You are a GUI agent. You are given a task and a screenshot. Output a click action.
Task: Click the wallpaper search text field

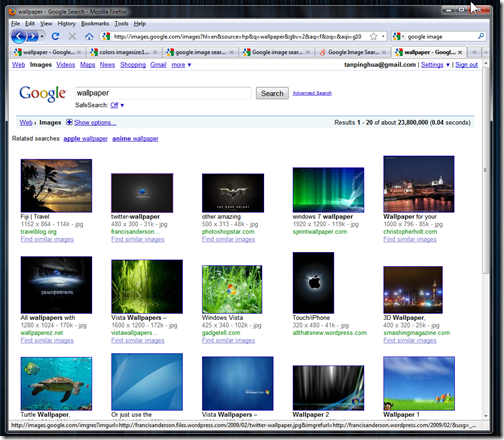(x=163, y=93)
